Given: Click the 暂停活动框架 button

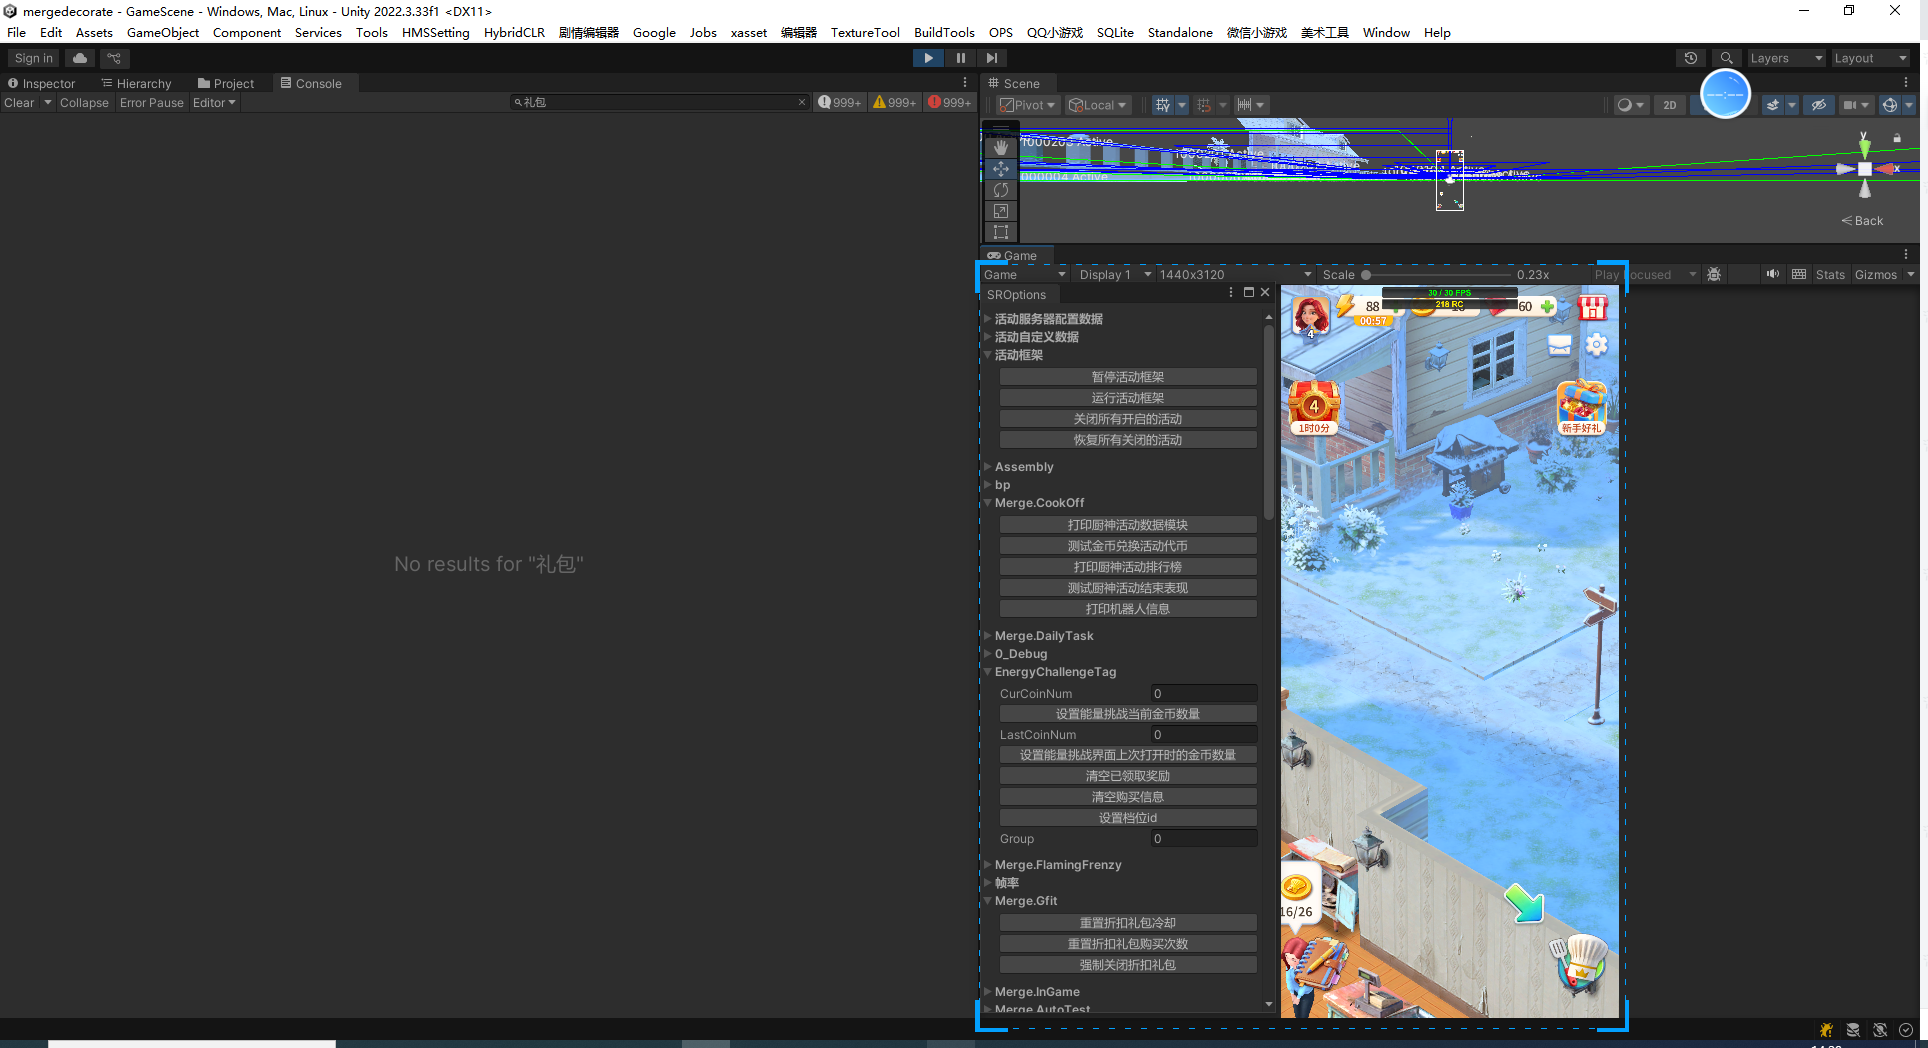Looking at the screenshot, I should (x=1127, y=377).
